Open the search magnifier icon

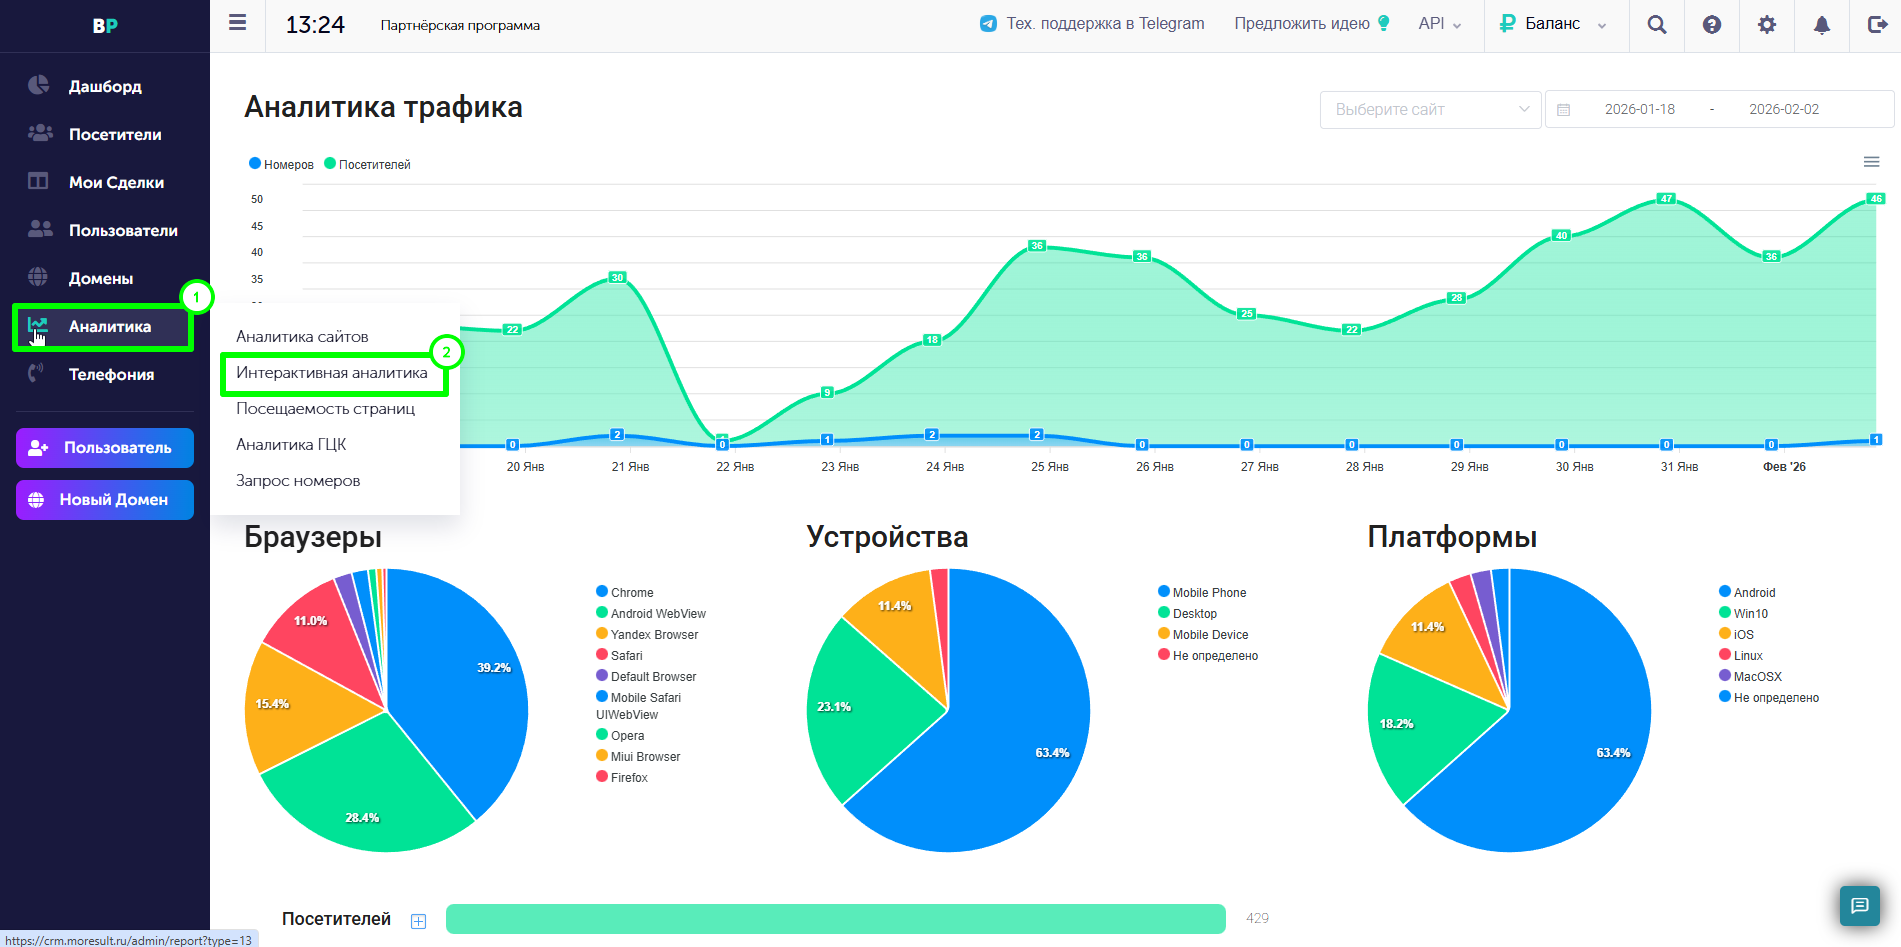click(1657, 25)
